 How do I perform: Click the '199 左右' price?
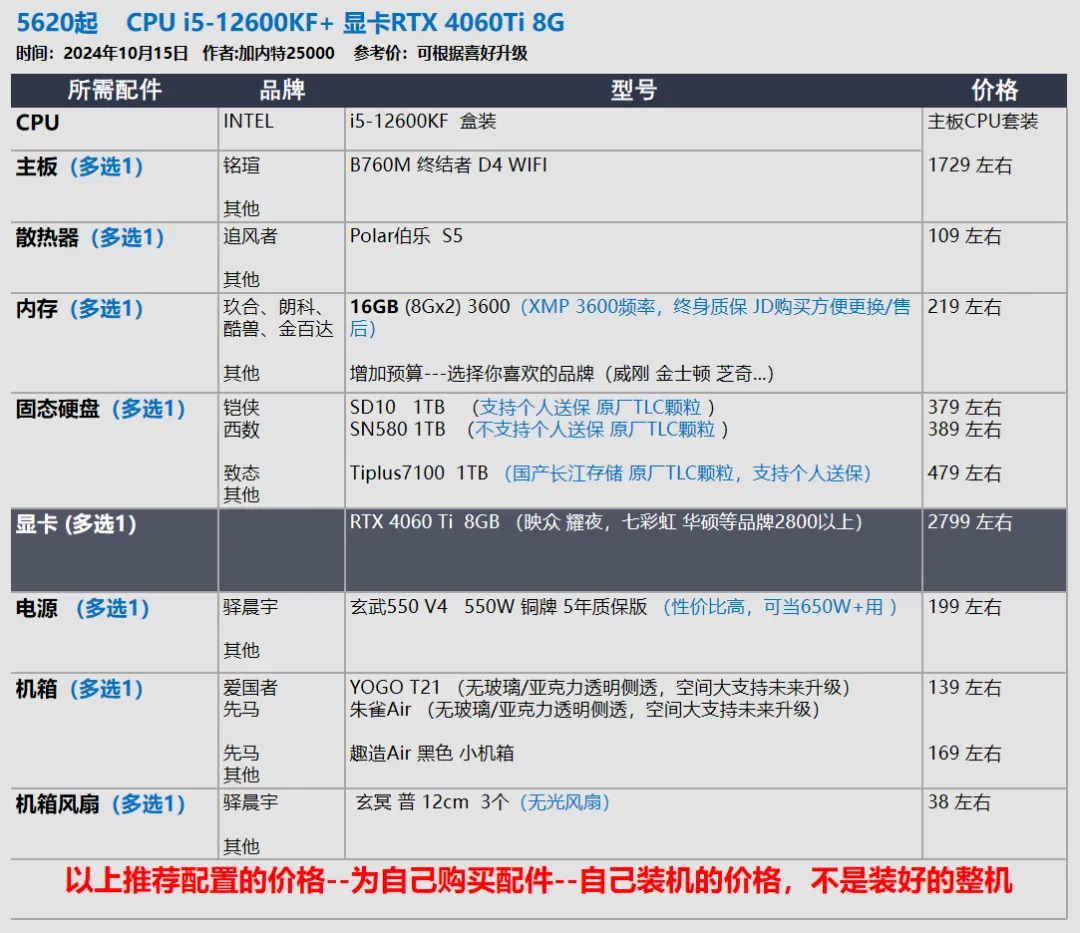[x=964, y=607]
